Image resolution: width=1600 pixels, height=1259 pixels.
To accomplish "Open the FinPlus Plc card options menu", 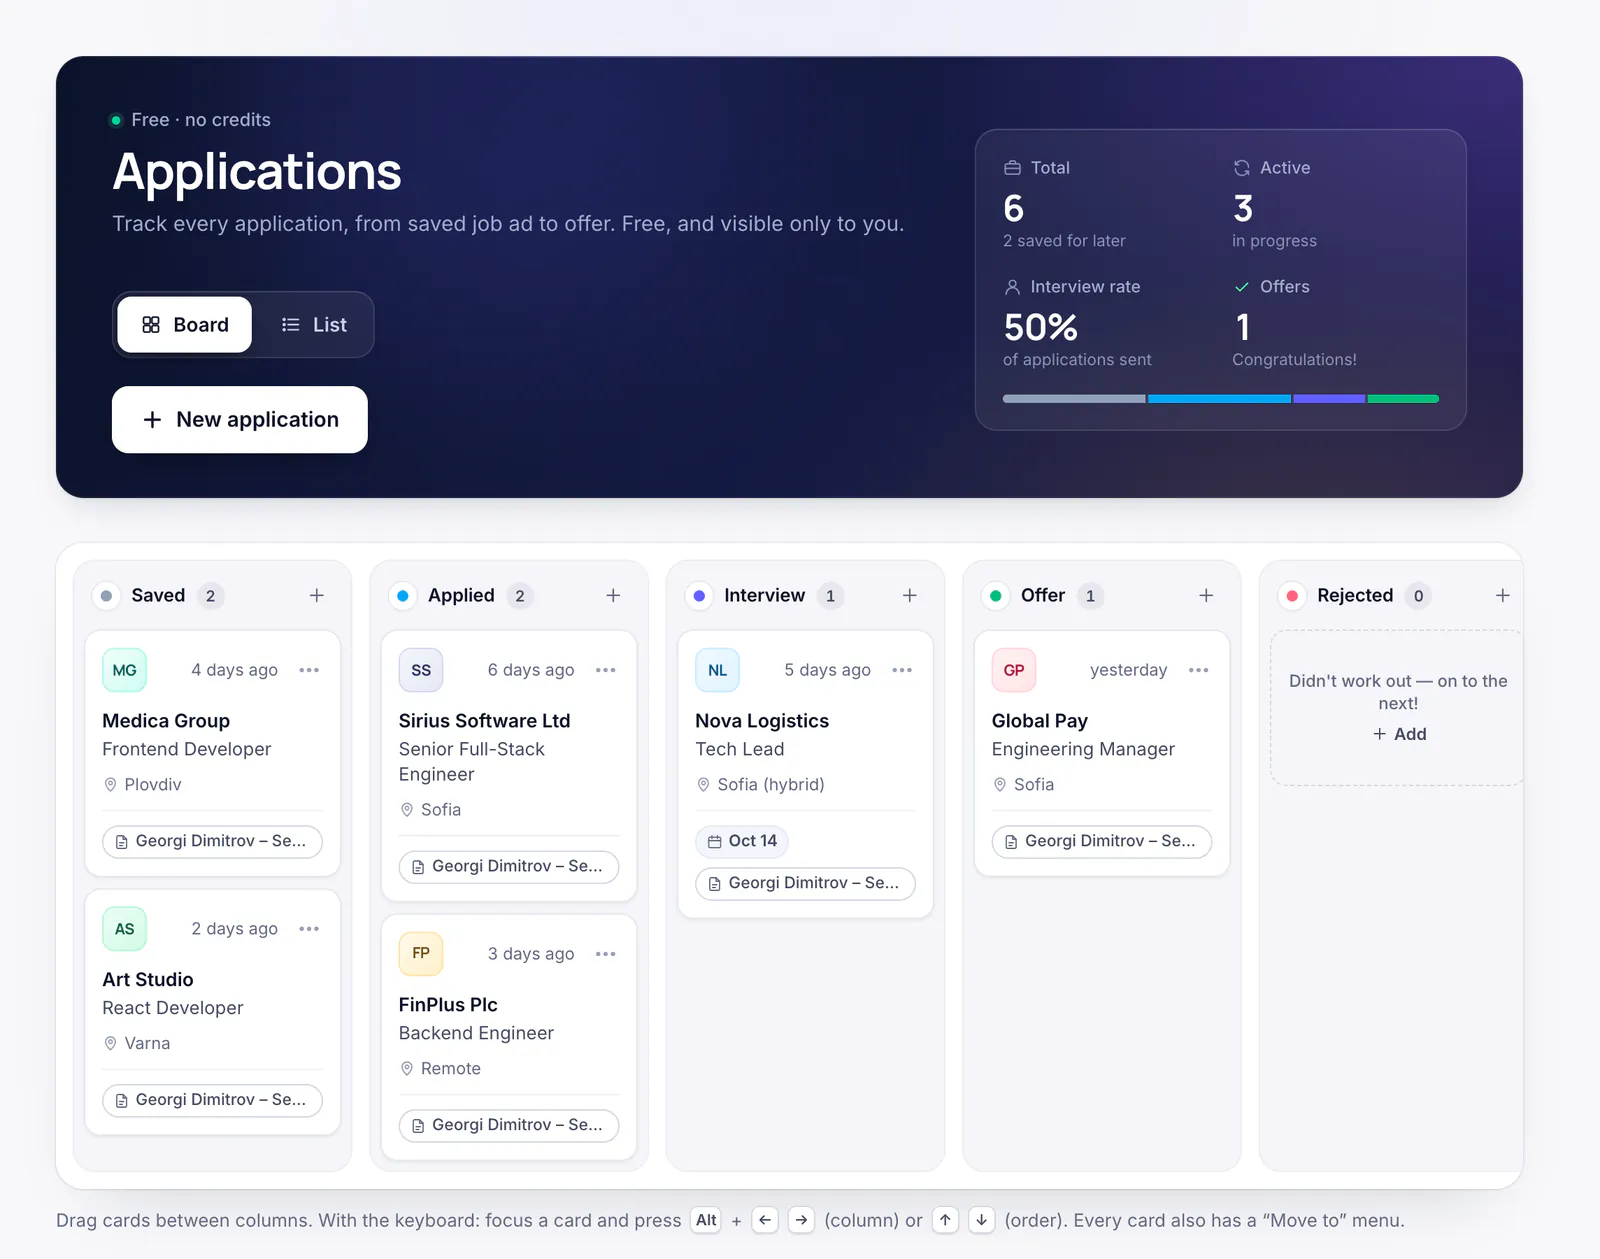I will pos(606,954).
